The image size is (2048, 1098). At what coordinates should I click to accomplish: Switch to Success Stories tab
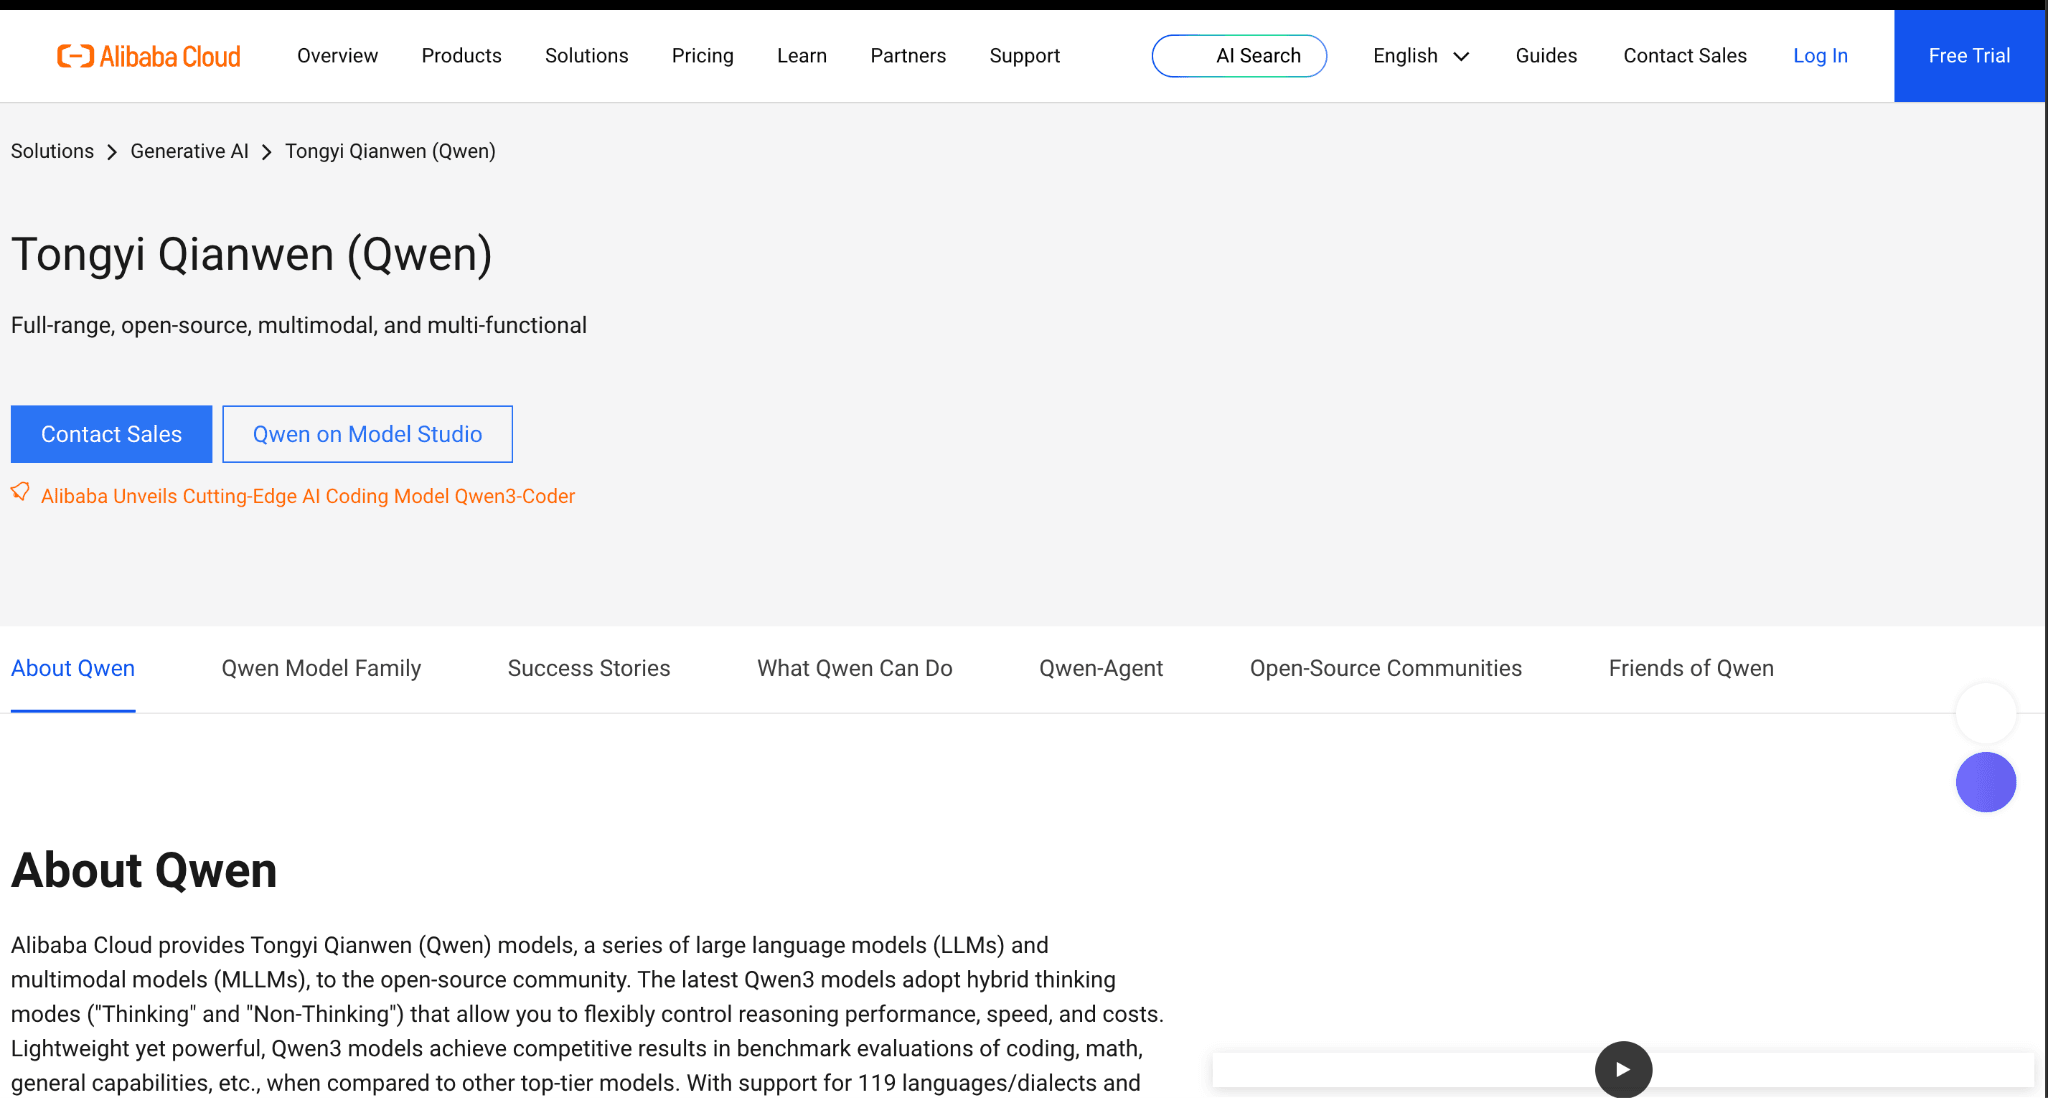tap(589, 668)
